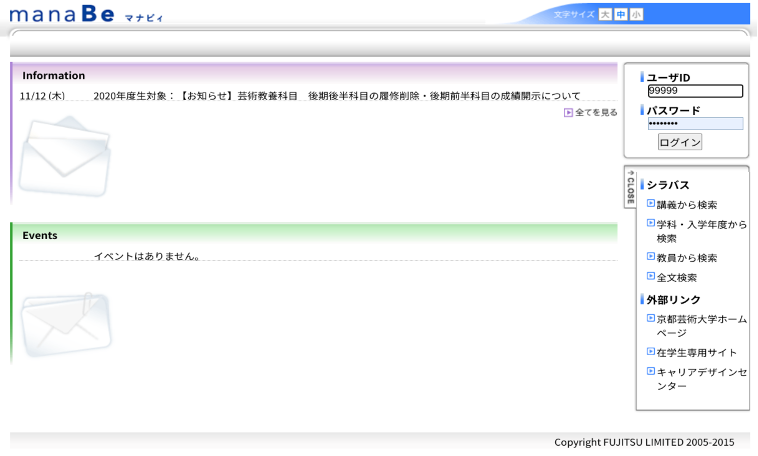
Task: Click the 外部リンク heading
Action: pyautogui.click(x=673, y=300)
